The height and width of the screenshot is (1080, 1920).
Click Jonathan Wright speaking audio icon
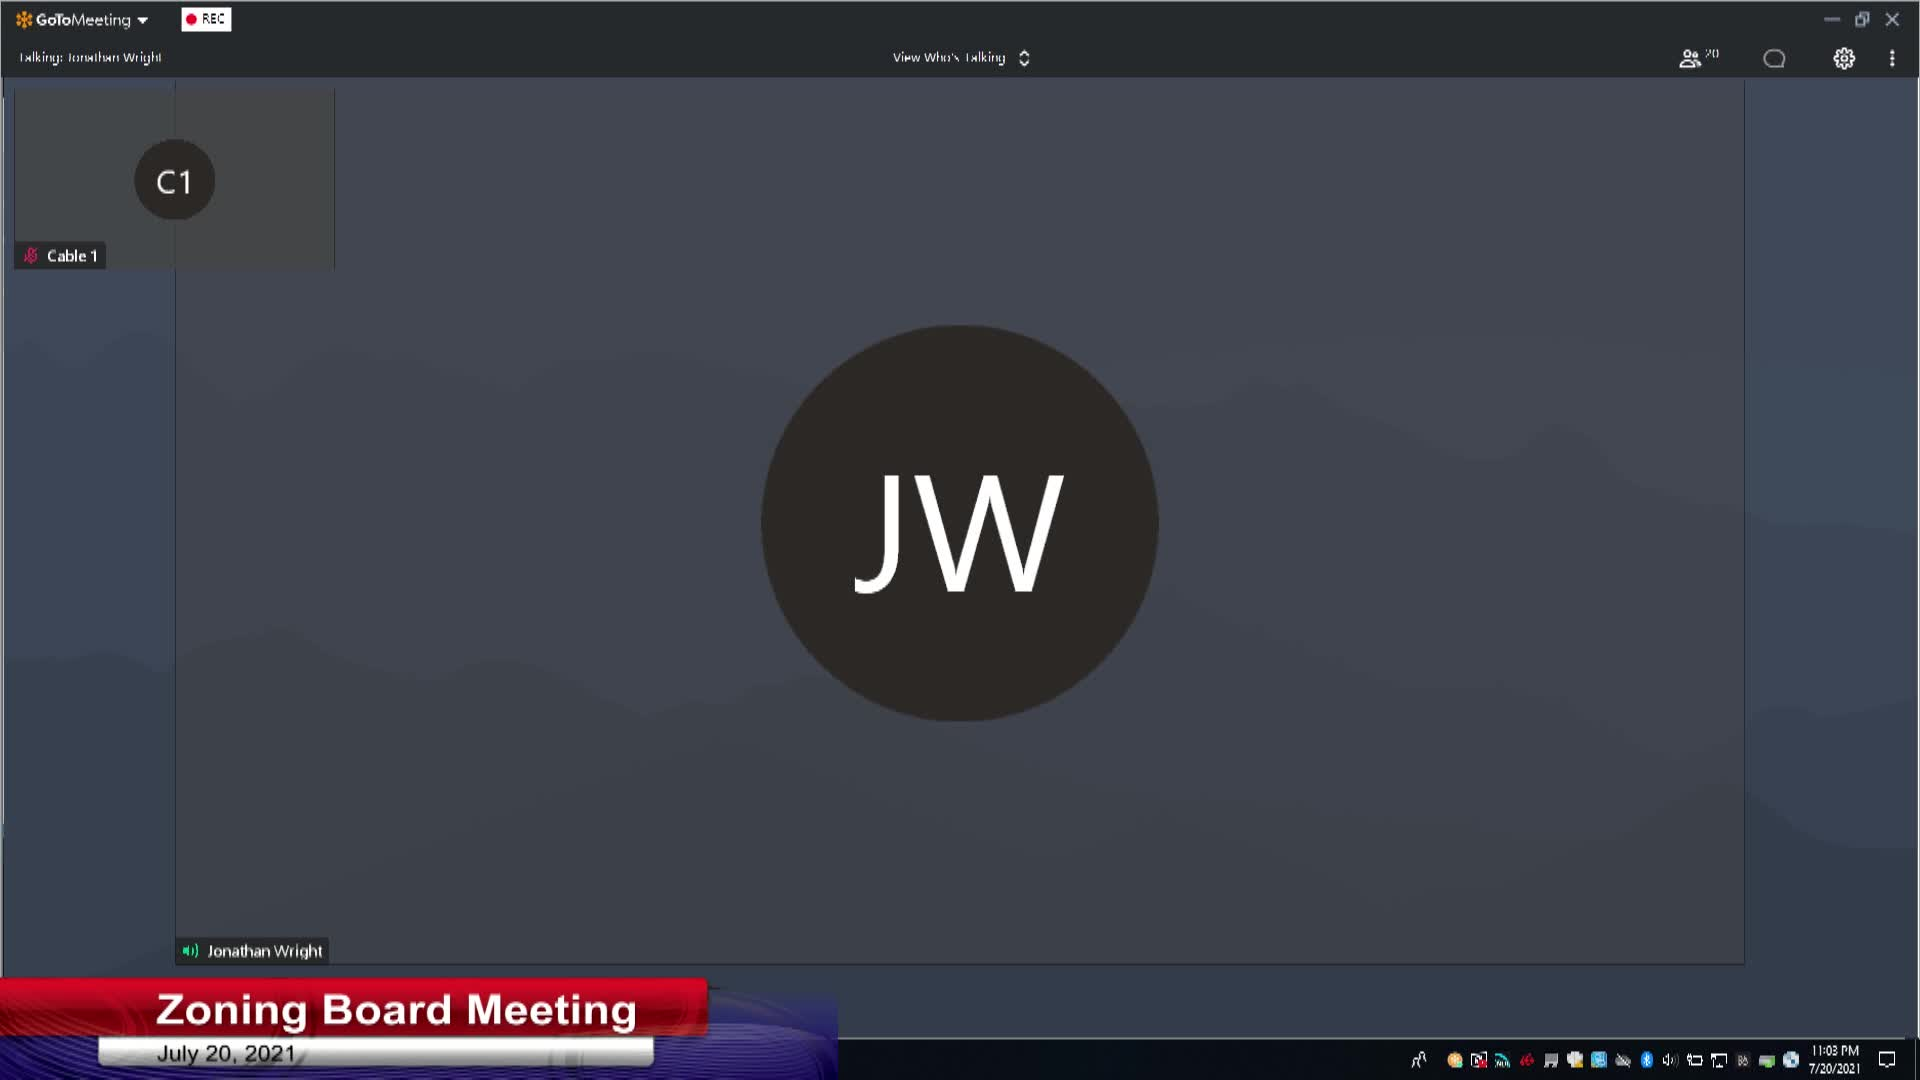coord(190,951)
